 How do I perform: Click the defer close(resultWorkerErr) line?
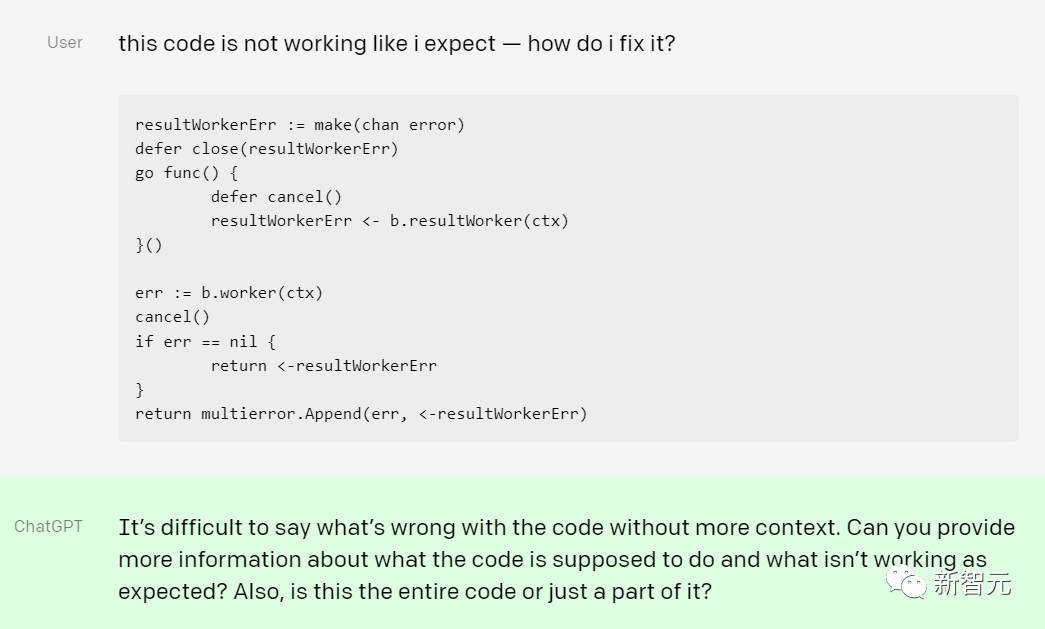(x=266, y=149)
